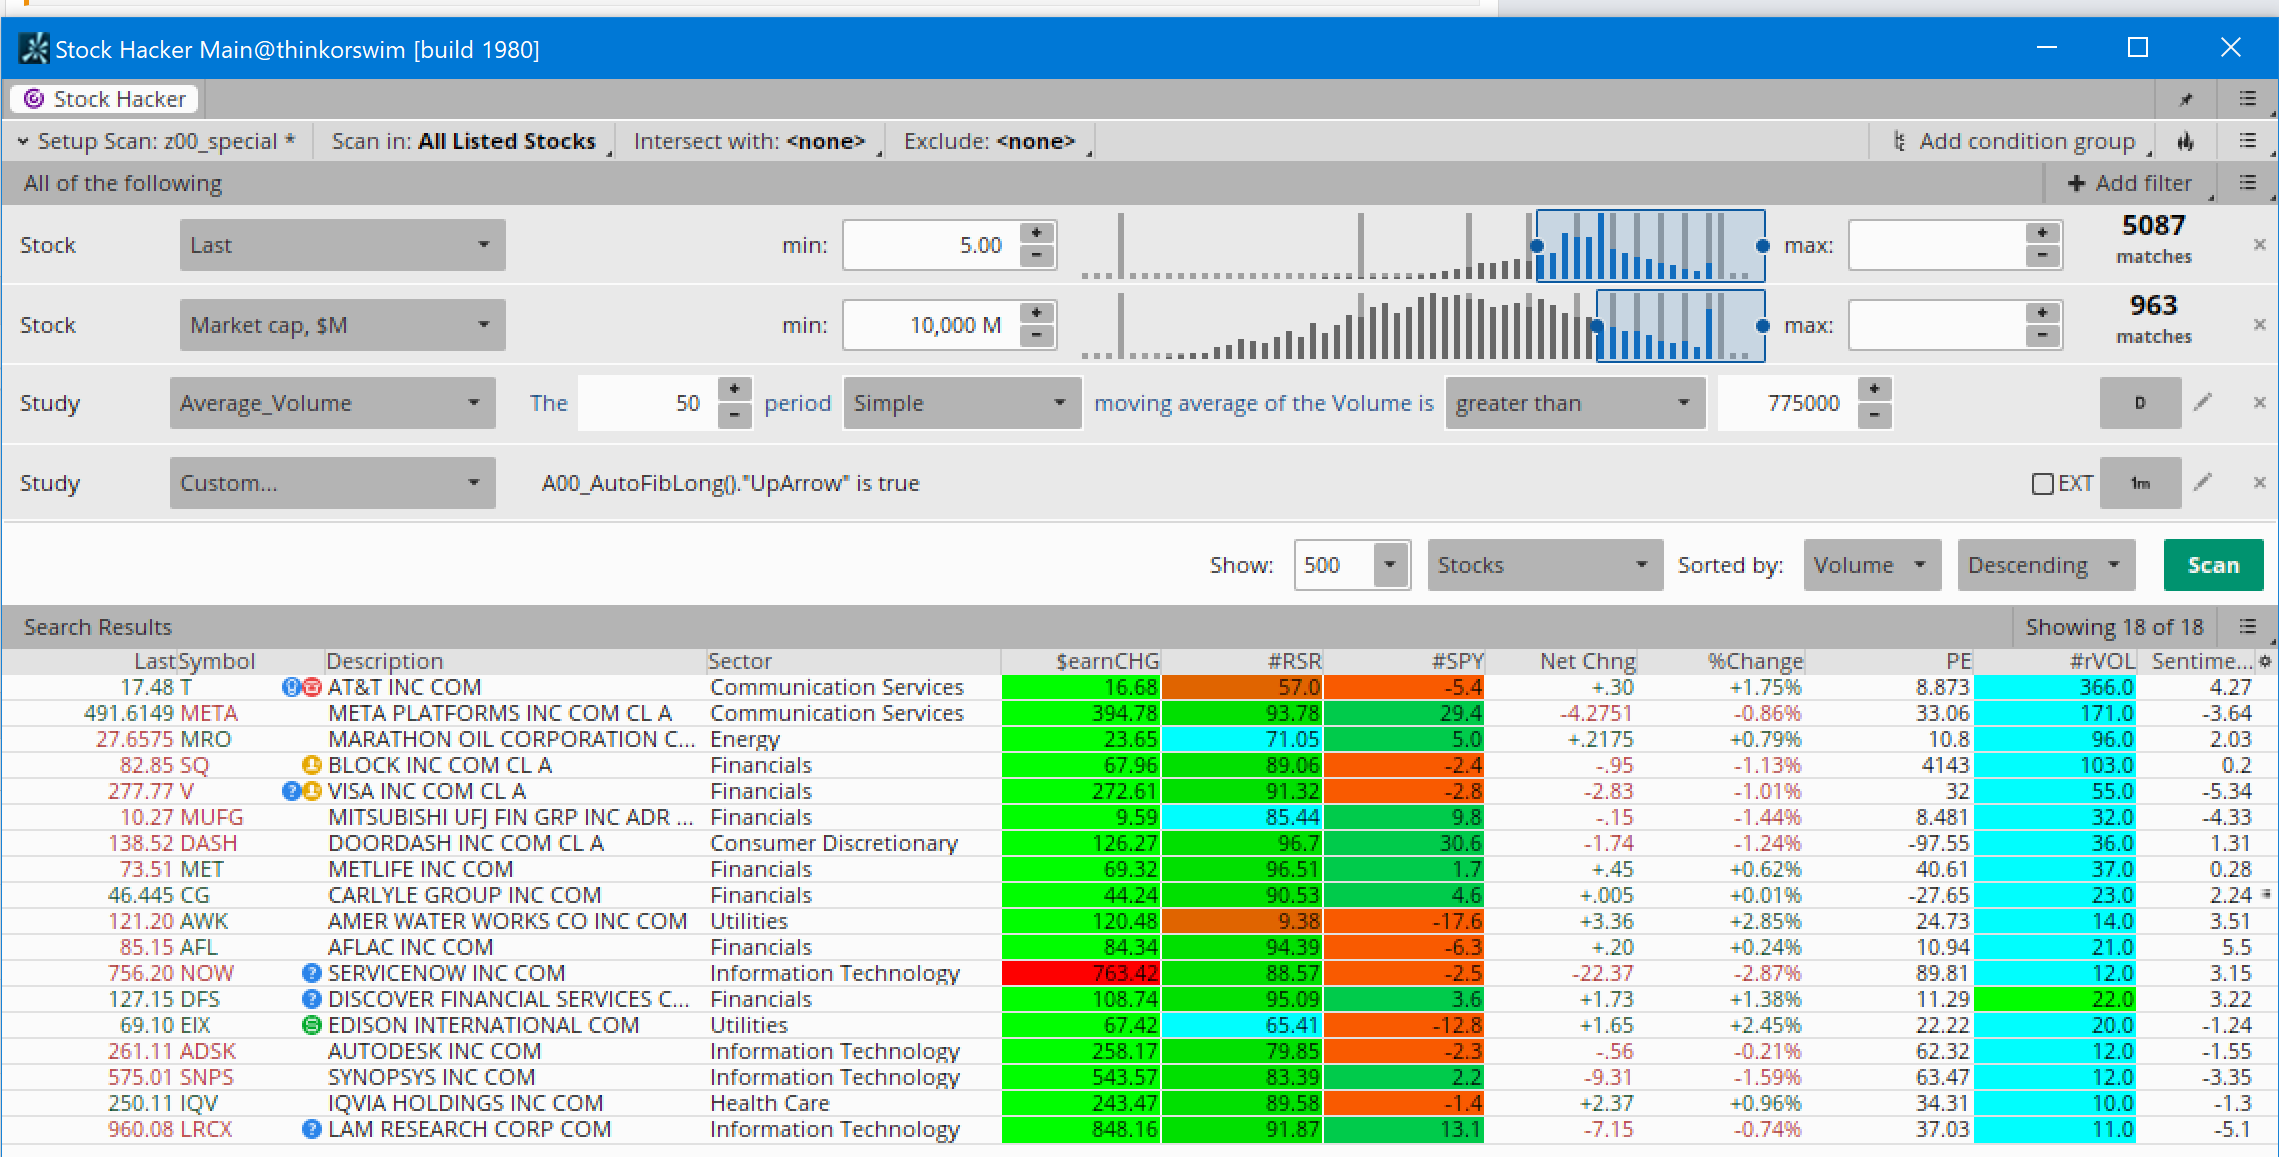Viewport: 2279px width, 1157px height.
Task: Click the Last min input field showing 5.00
Action: 932,245
